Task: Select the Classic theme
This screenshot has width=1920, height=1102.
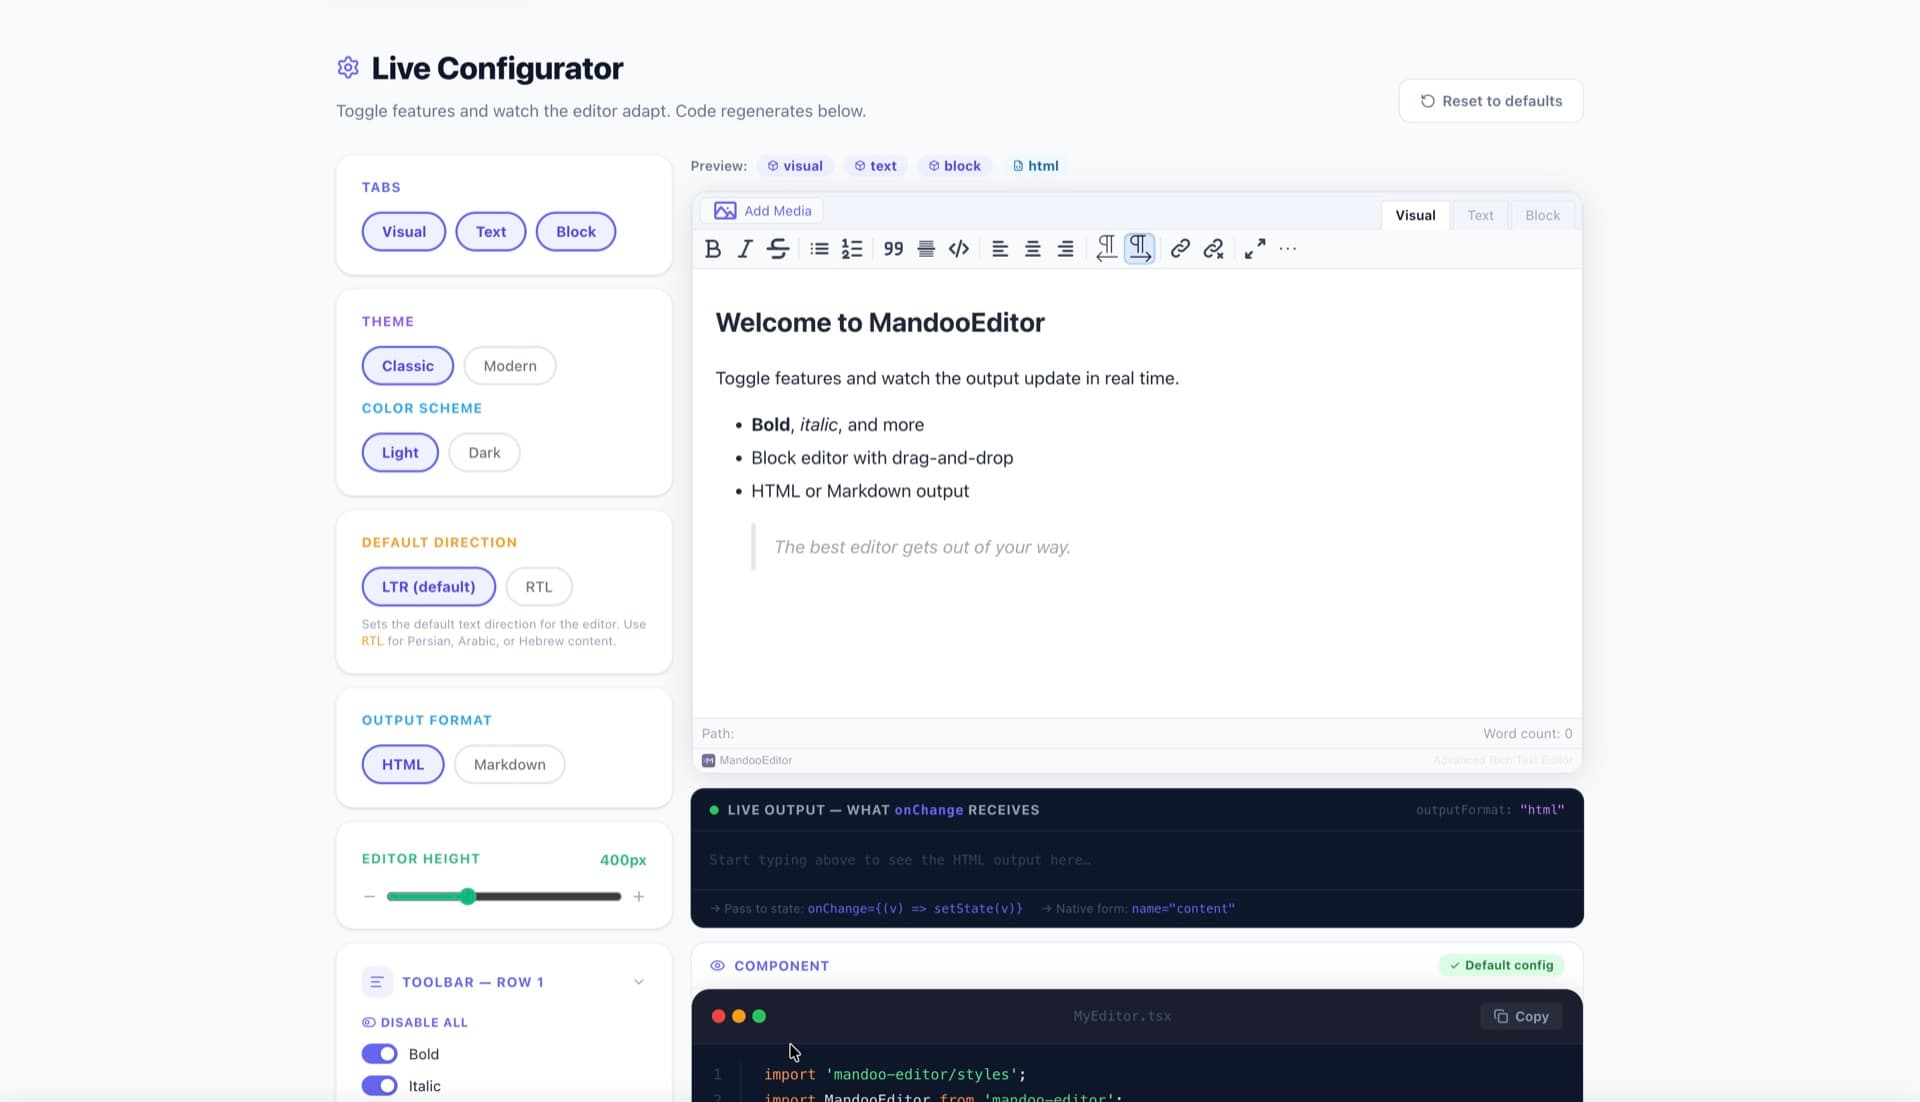Action: pos(408,366)
